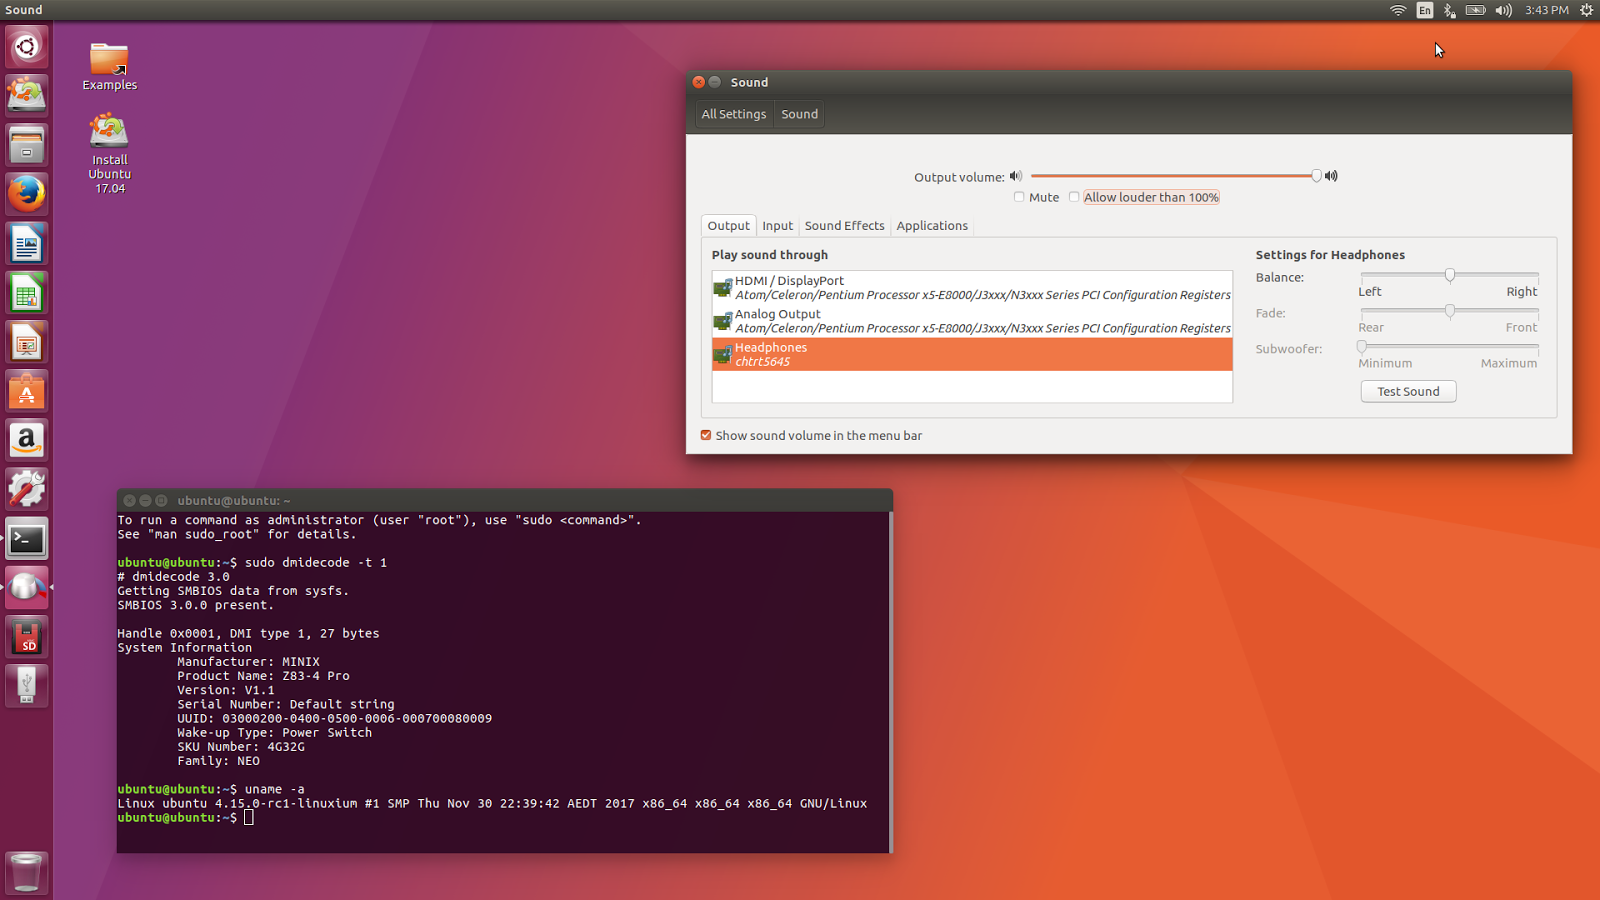Image resolution: width=1600 pixels, height=900 pixels.
Task: Adjust the Output volume slider handle
Action: pos(1316,176)
